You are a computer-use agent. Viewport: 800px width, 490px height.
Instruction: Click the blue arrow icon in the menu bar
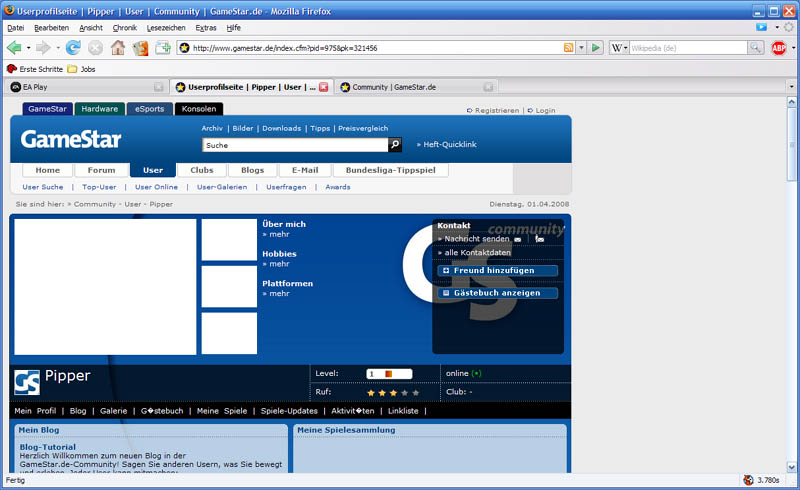click(x=761, y=27)
